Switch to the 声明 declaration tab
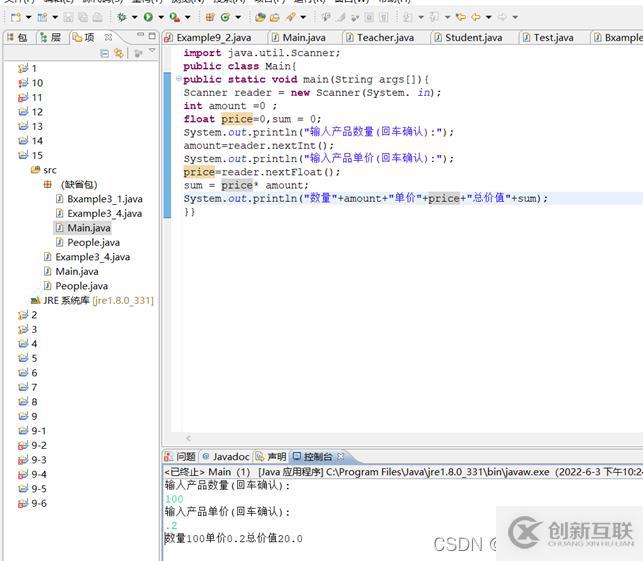This screenshot has height=561, width=643. 271,456
